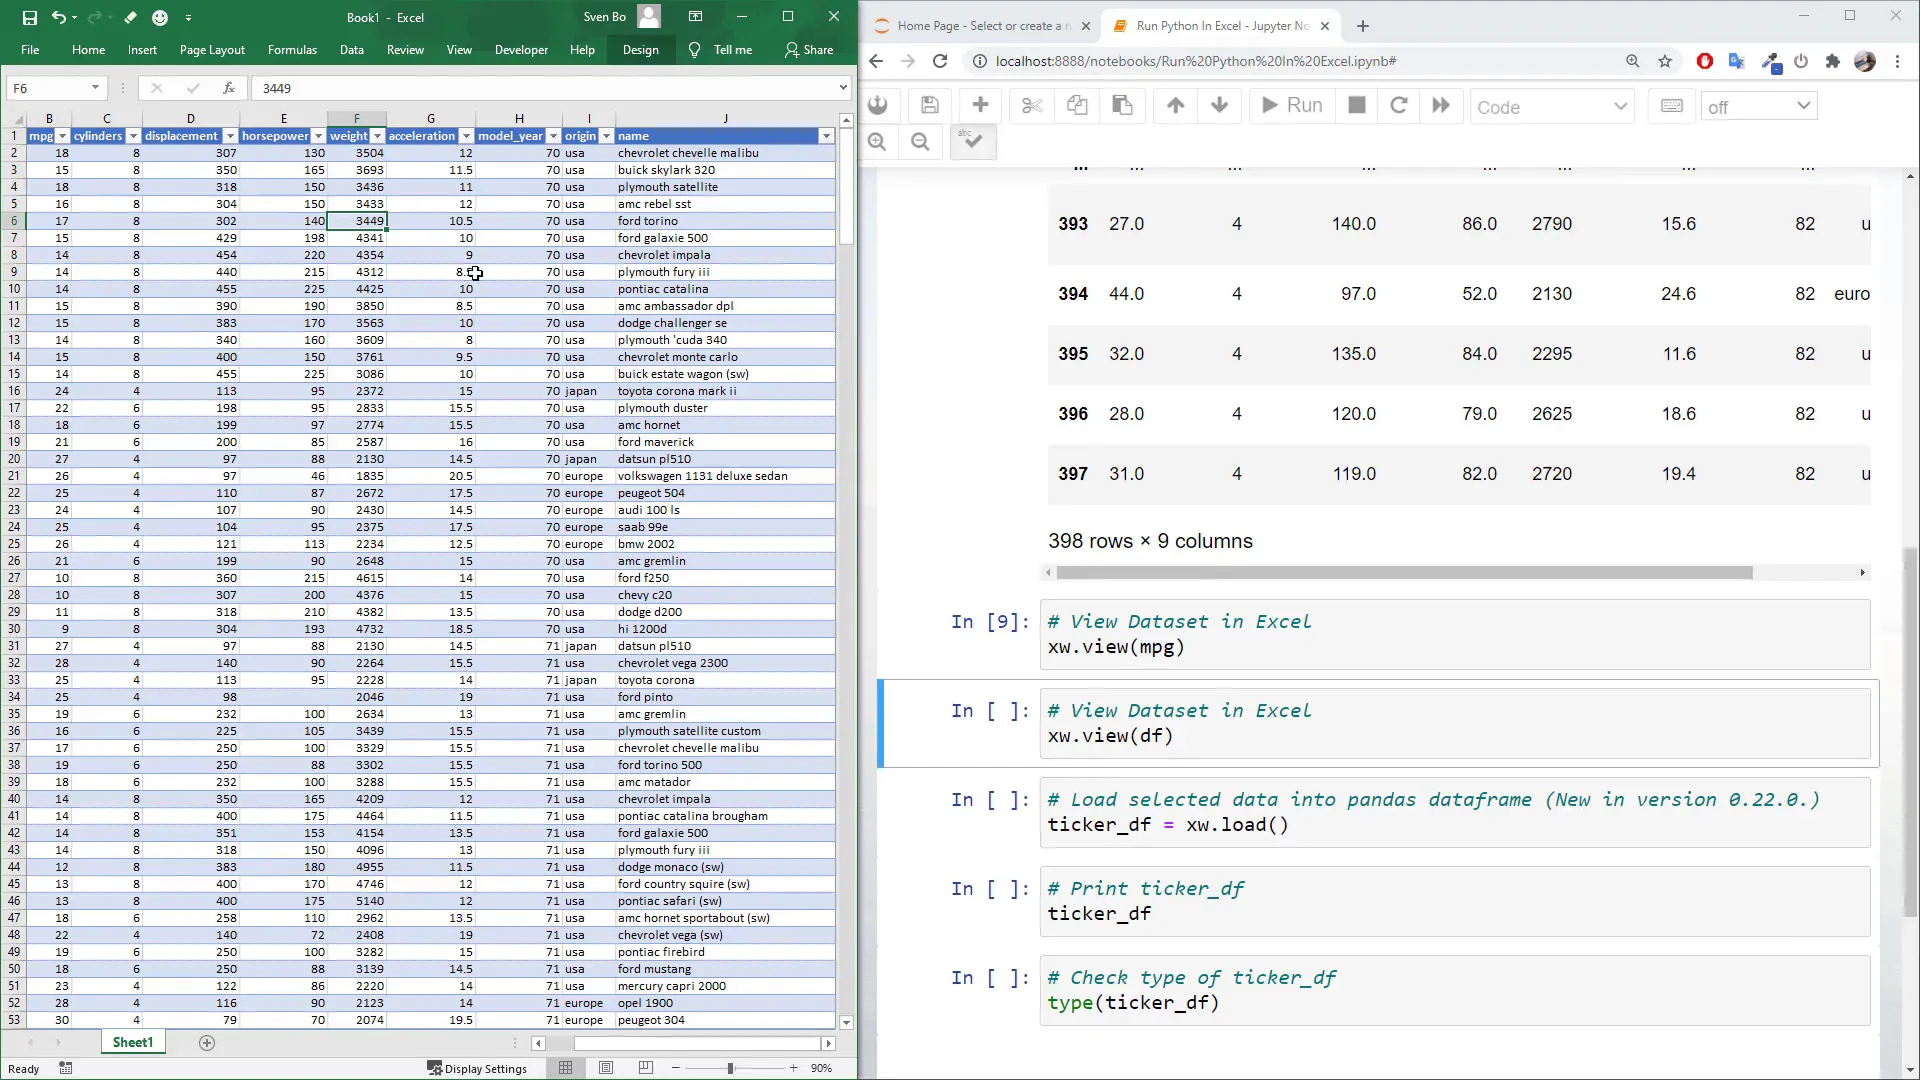
Task: Restart the kernel
Action: pos(1398,105)
